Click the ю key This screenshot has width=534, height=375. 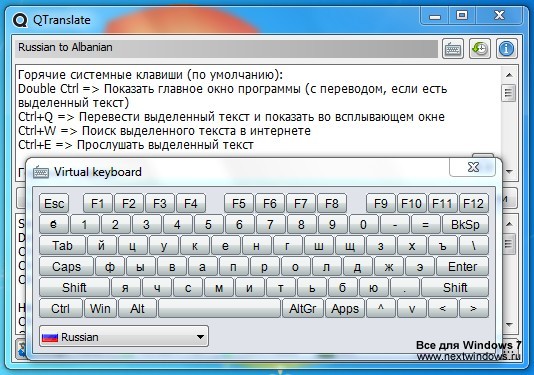click(x=374, y=287)
